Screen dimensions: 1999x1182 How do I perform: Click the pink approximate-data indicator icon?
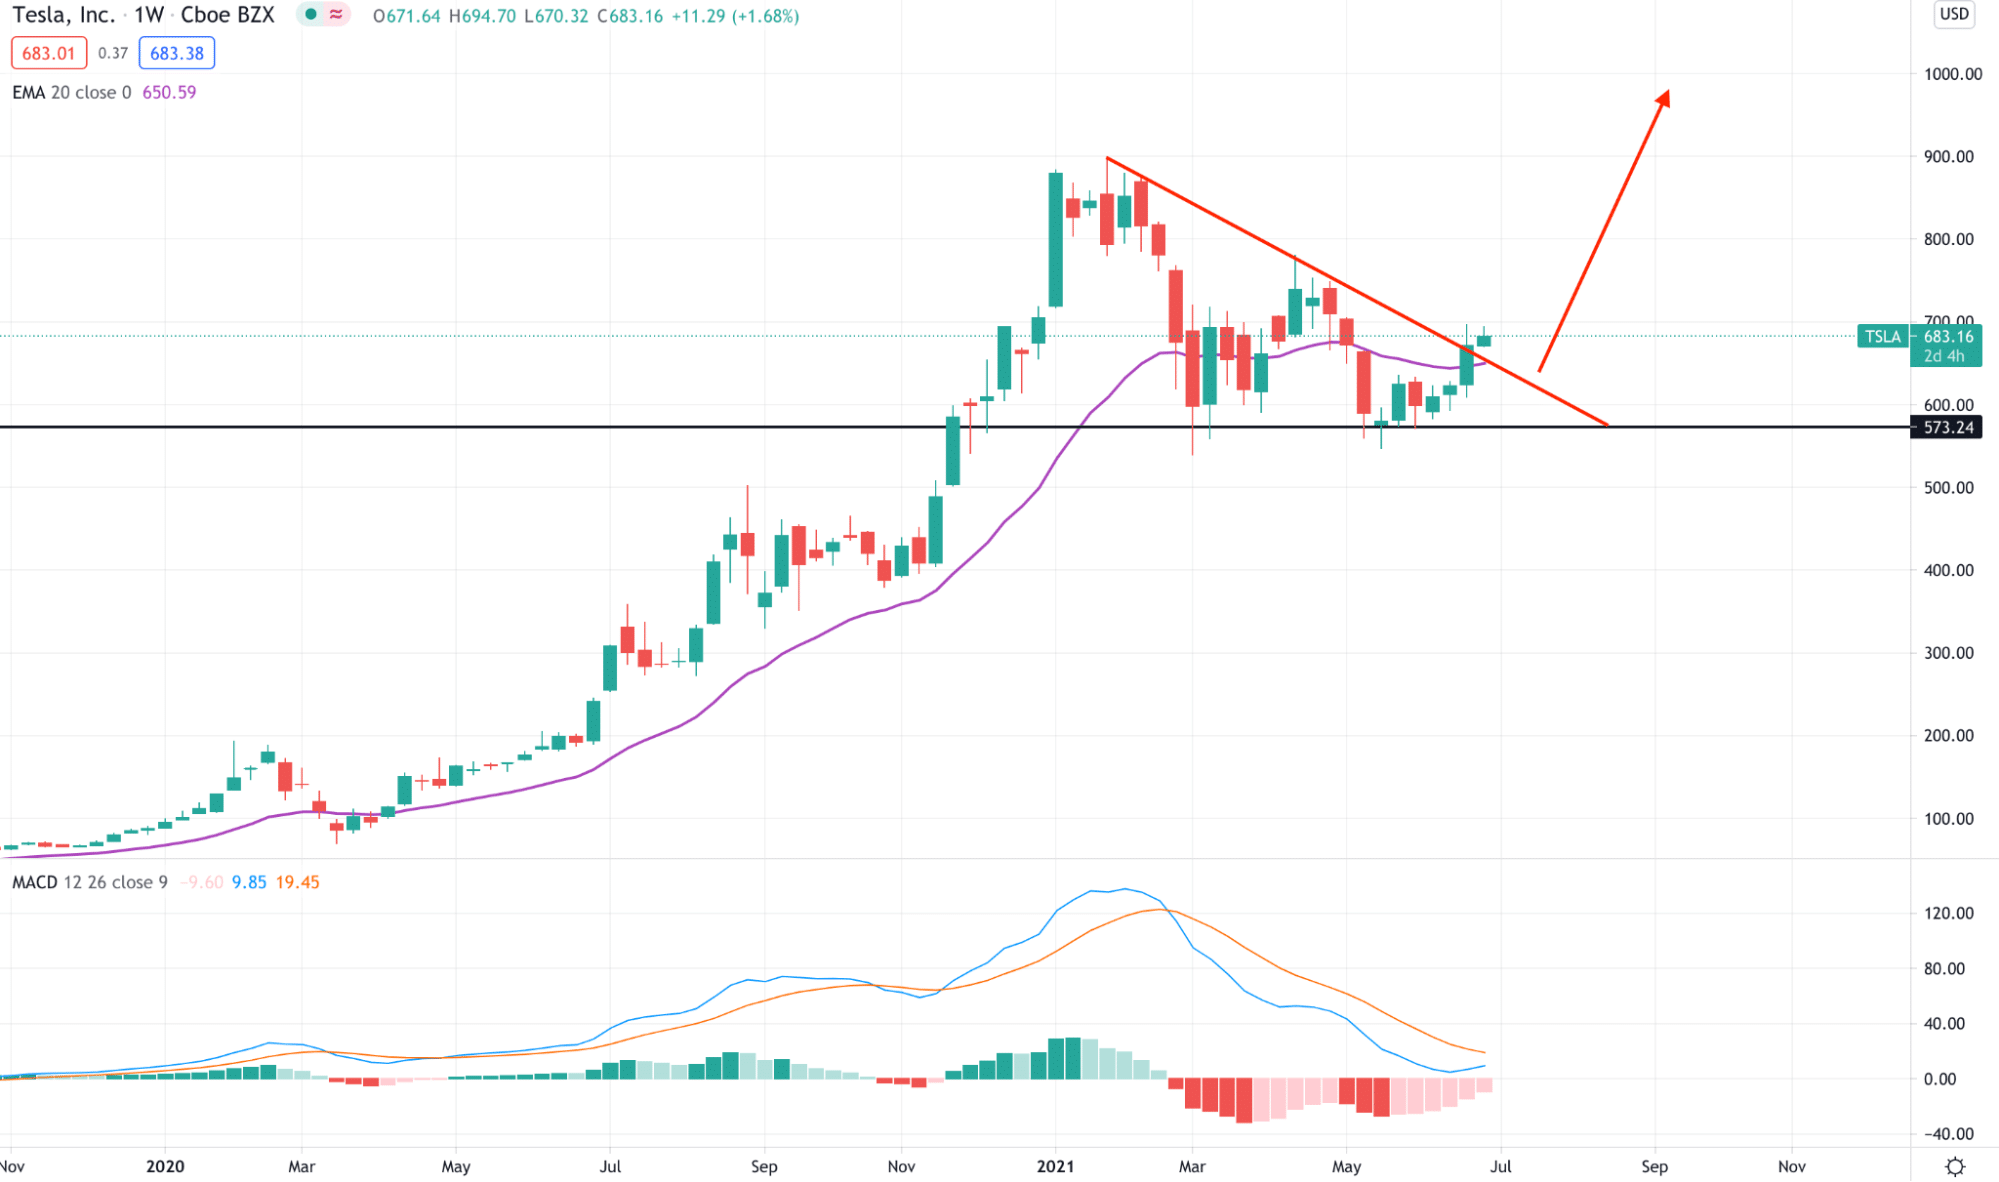pyautogui.click(x=336, y=15)
